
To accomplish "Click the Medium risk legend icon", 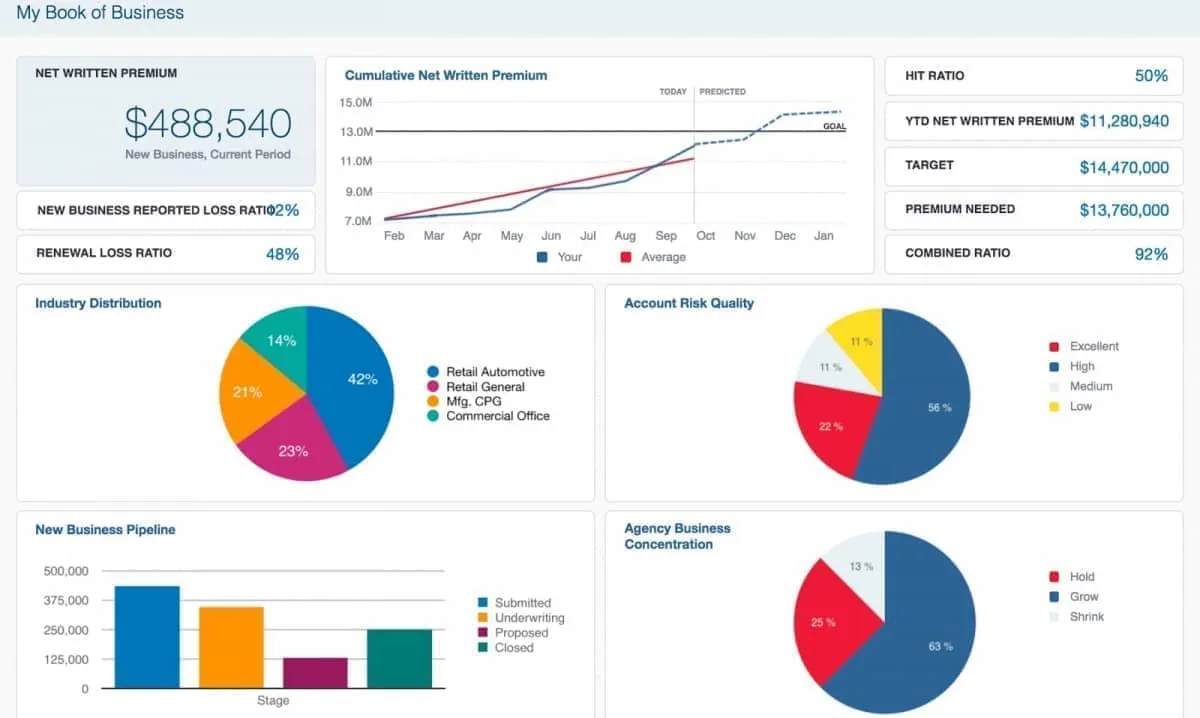I will (1052, 386).
